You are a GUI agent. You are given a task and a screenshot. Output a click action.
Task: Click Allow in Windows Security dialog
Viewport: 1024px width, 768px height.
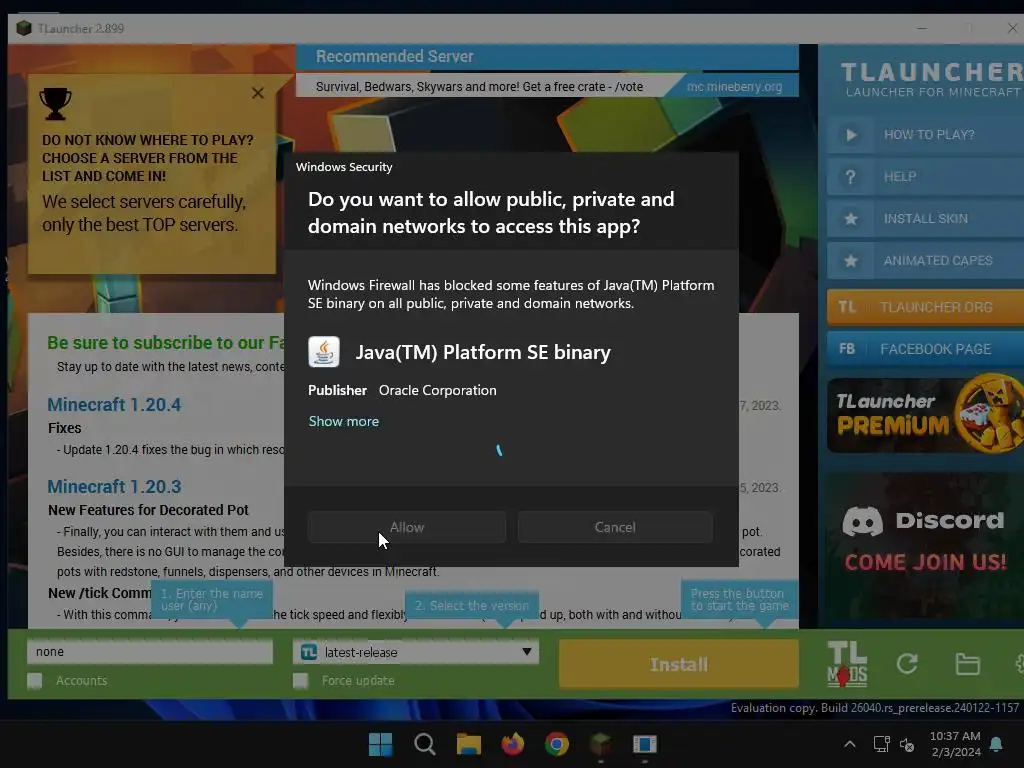[x=407, y=527]
